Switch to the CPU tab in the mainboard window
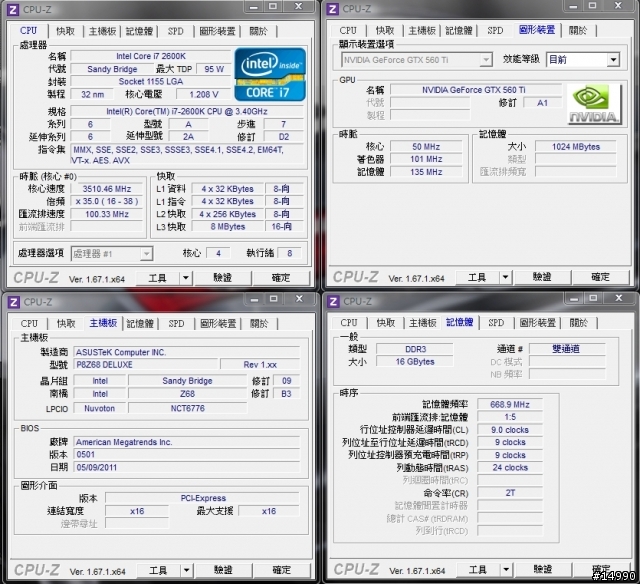 tap(29, 324)
